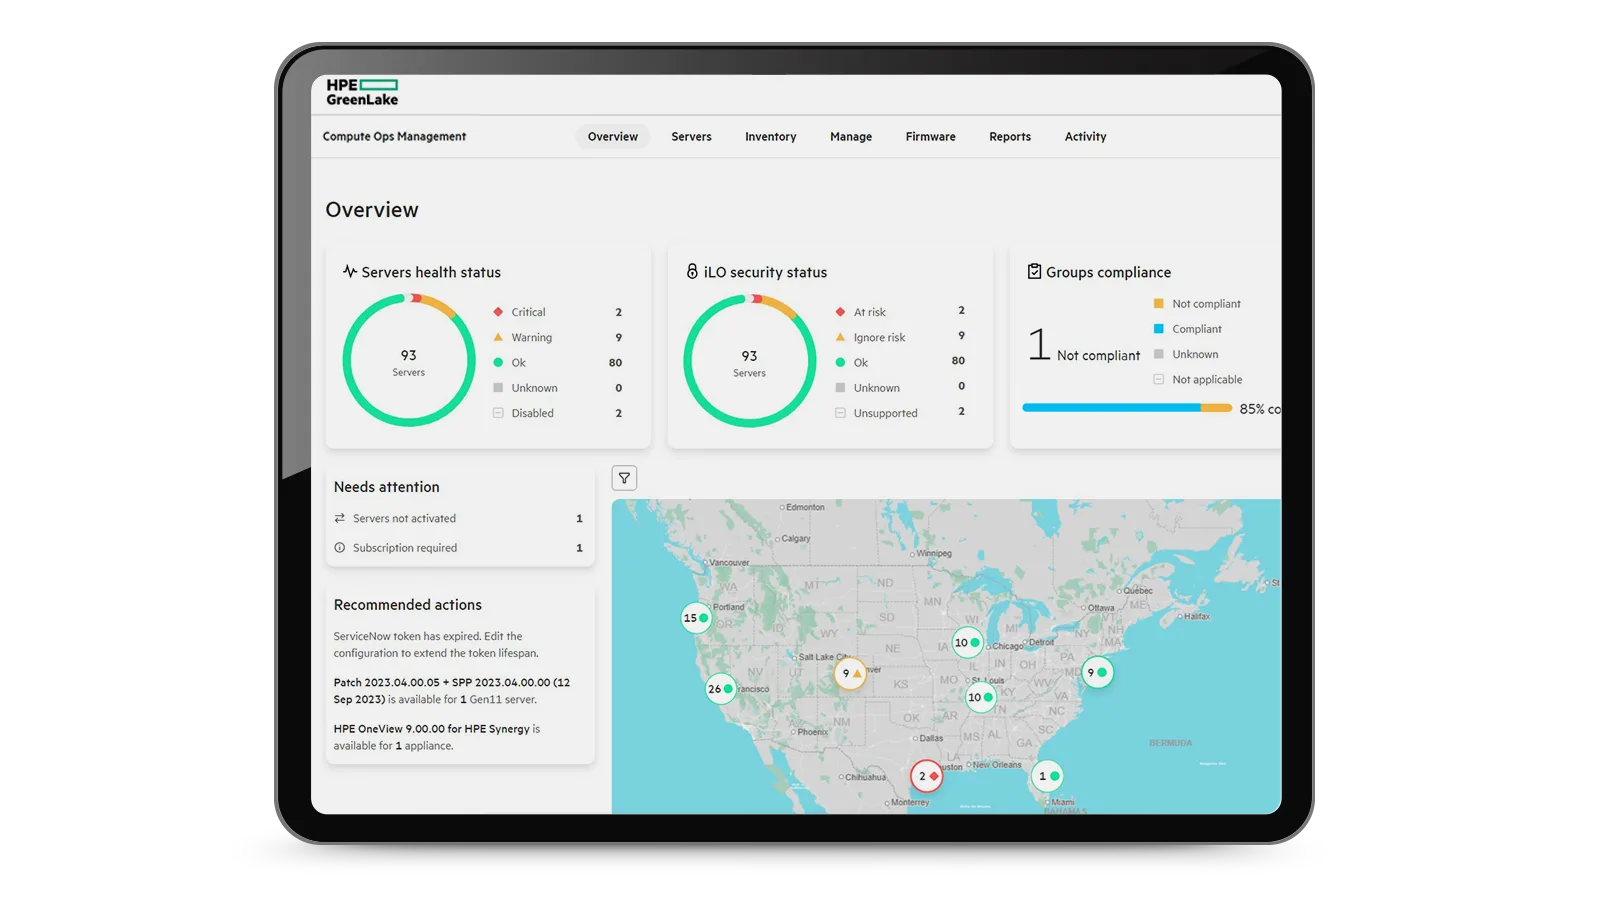Click the Subscription required info icon
This screenshot has height=900, width=1600.
tap(340, 548)
